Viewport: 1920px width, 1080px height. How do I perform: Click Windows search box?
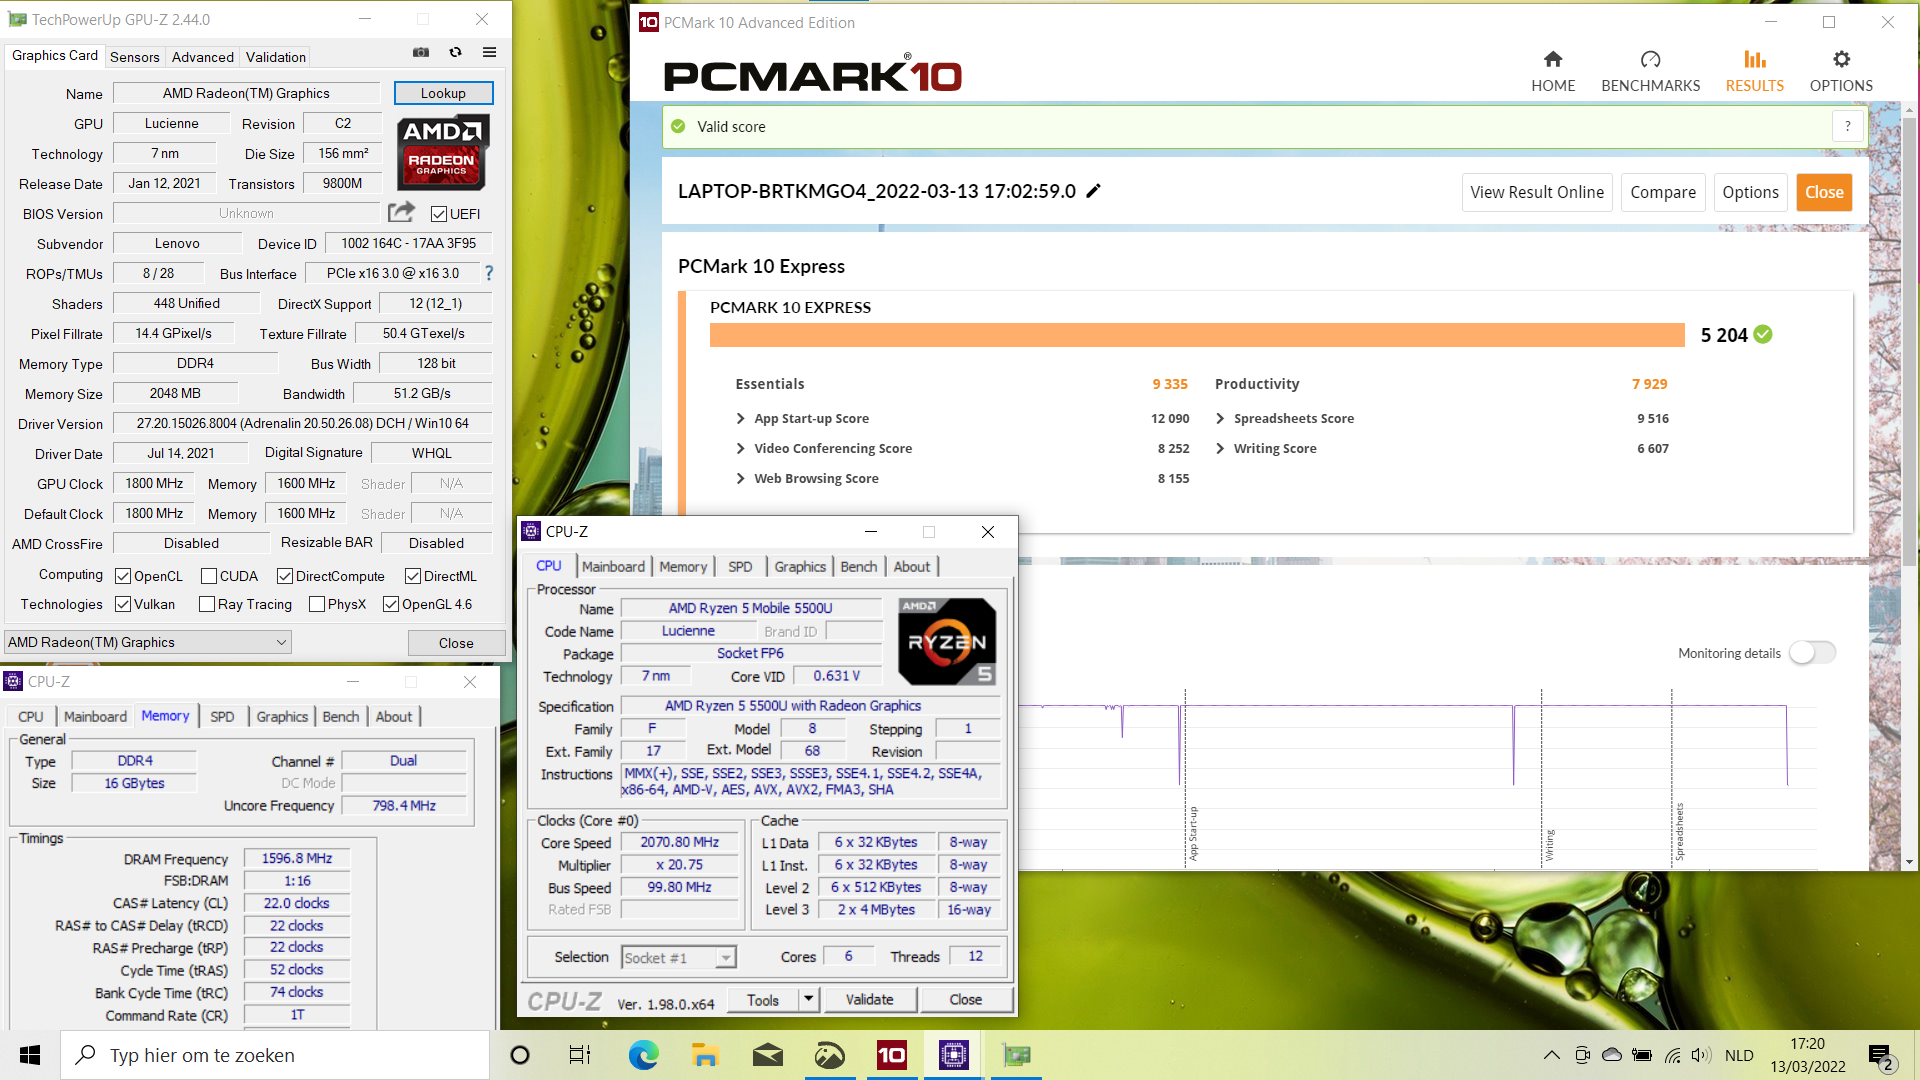tap(275, 1055)
